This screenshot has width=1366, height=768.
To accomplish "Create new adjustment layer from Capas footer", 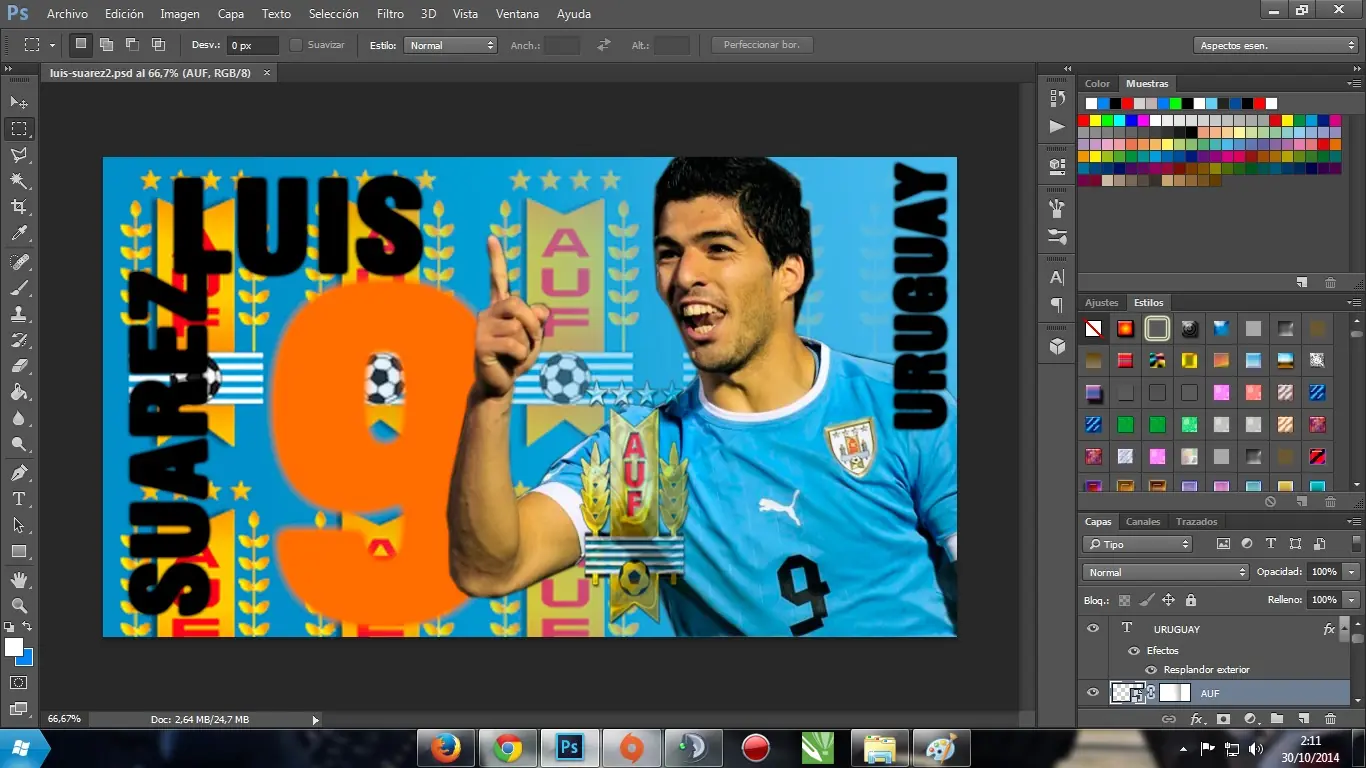I will [1250, 719].
